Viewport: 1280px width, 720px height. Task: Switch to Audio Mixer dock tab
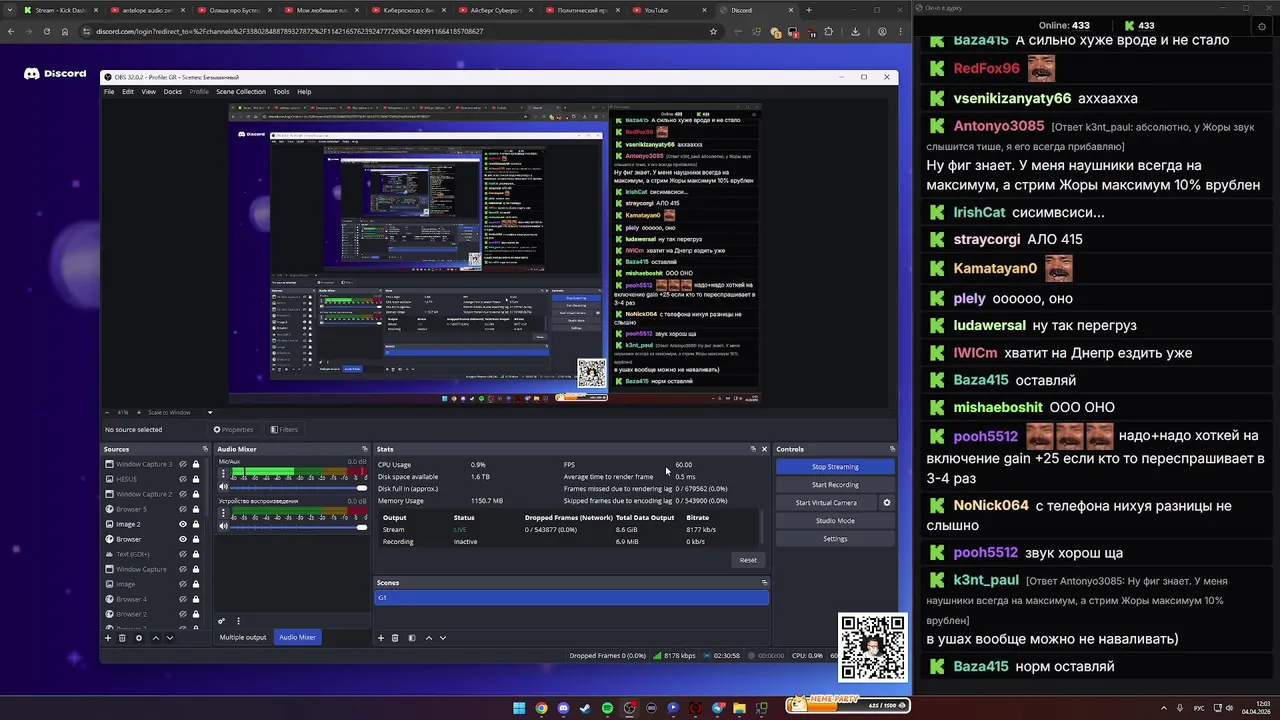pos(297,637)
